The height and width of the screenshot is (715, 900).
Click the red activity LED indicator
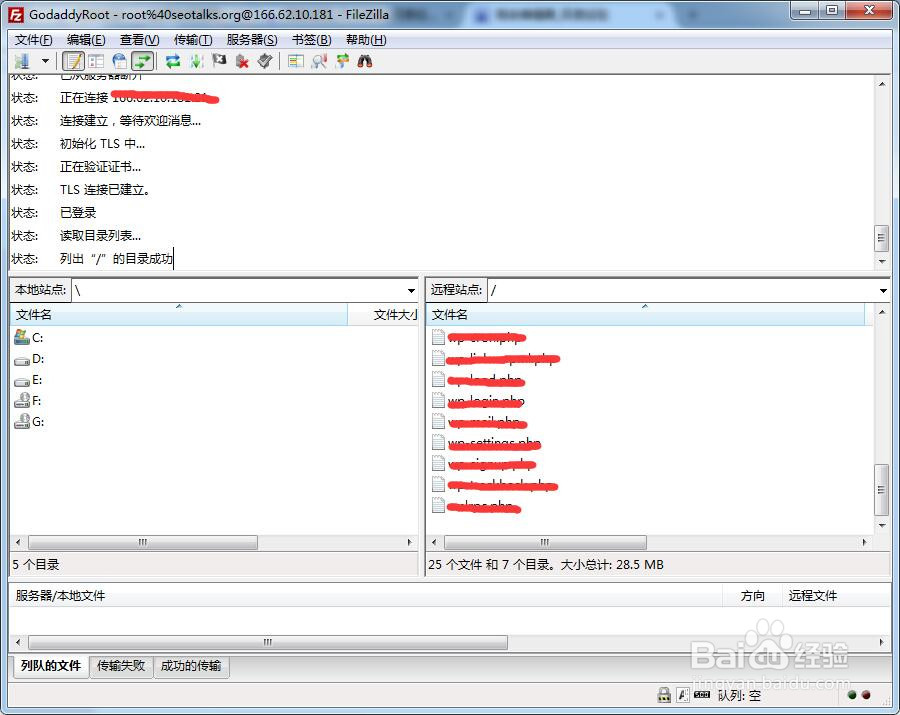pos(866,695)
